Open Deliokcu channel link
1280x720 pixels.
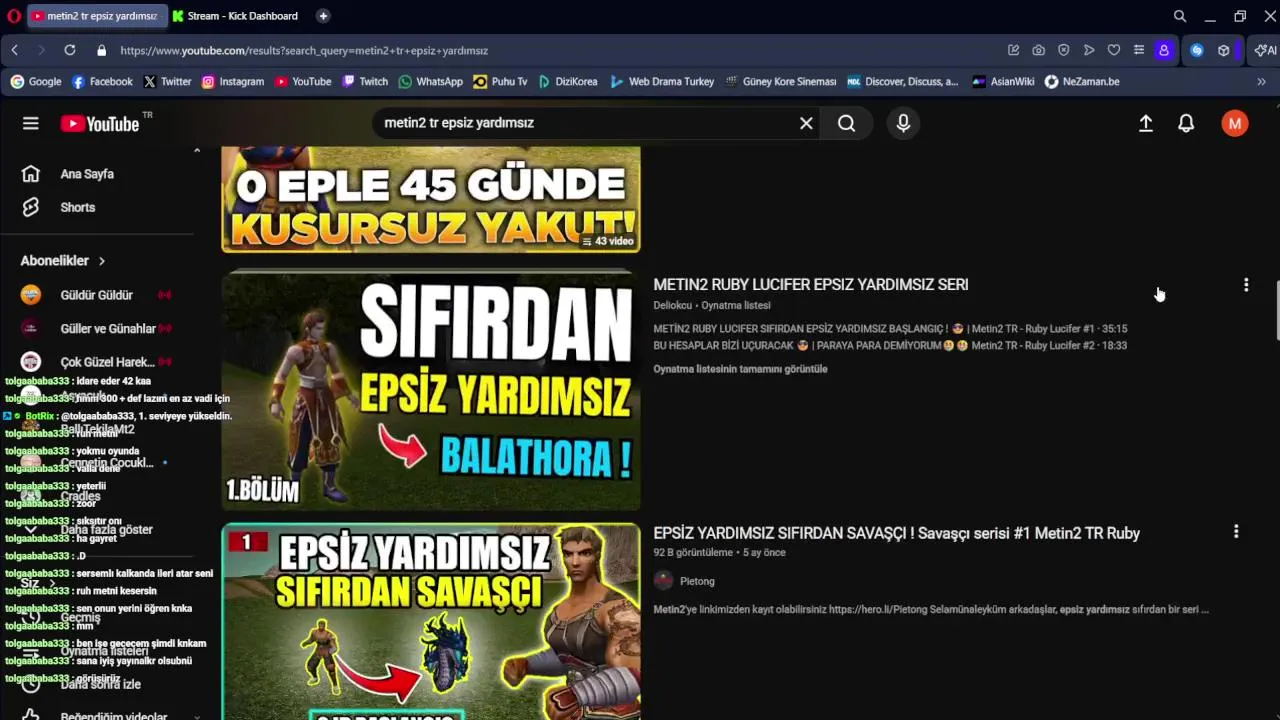(x=673, y=305)
